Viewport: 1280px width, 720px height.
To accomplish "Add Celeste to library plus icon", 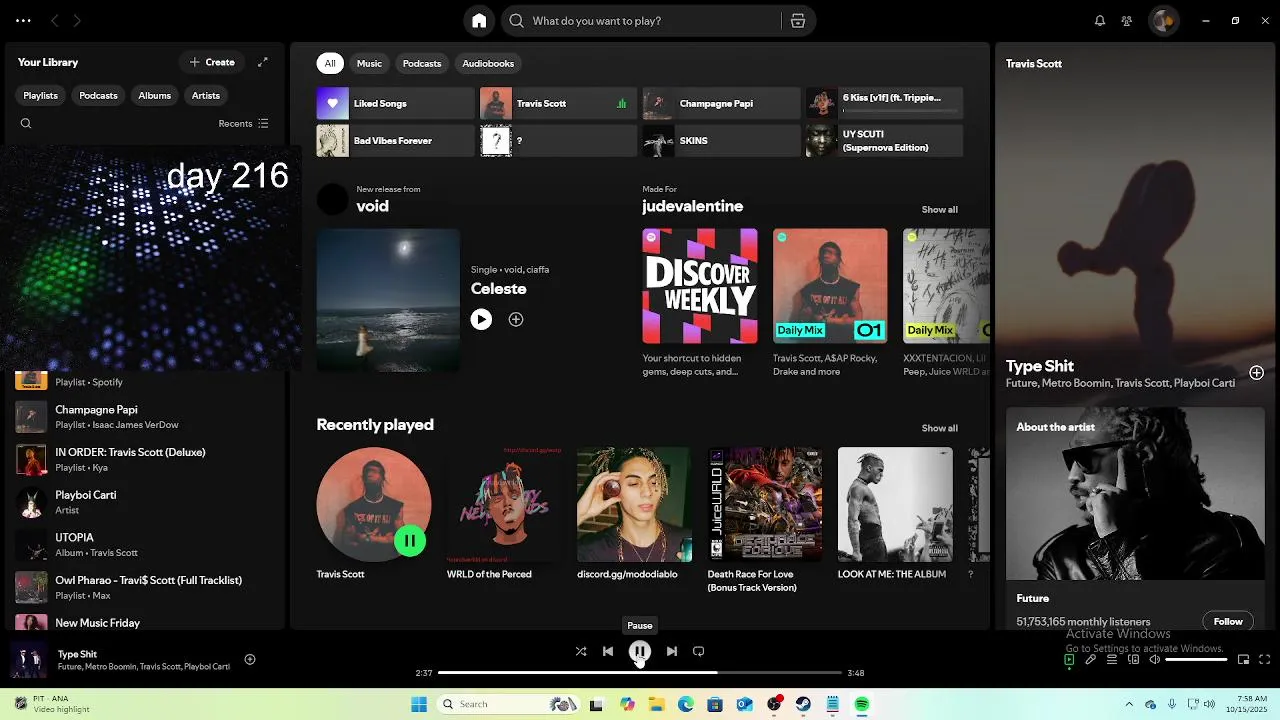I will (516, 319).
